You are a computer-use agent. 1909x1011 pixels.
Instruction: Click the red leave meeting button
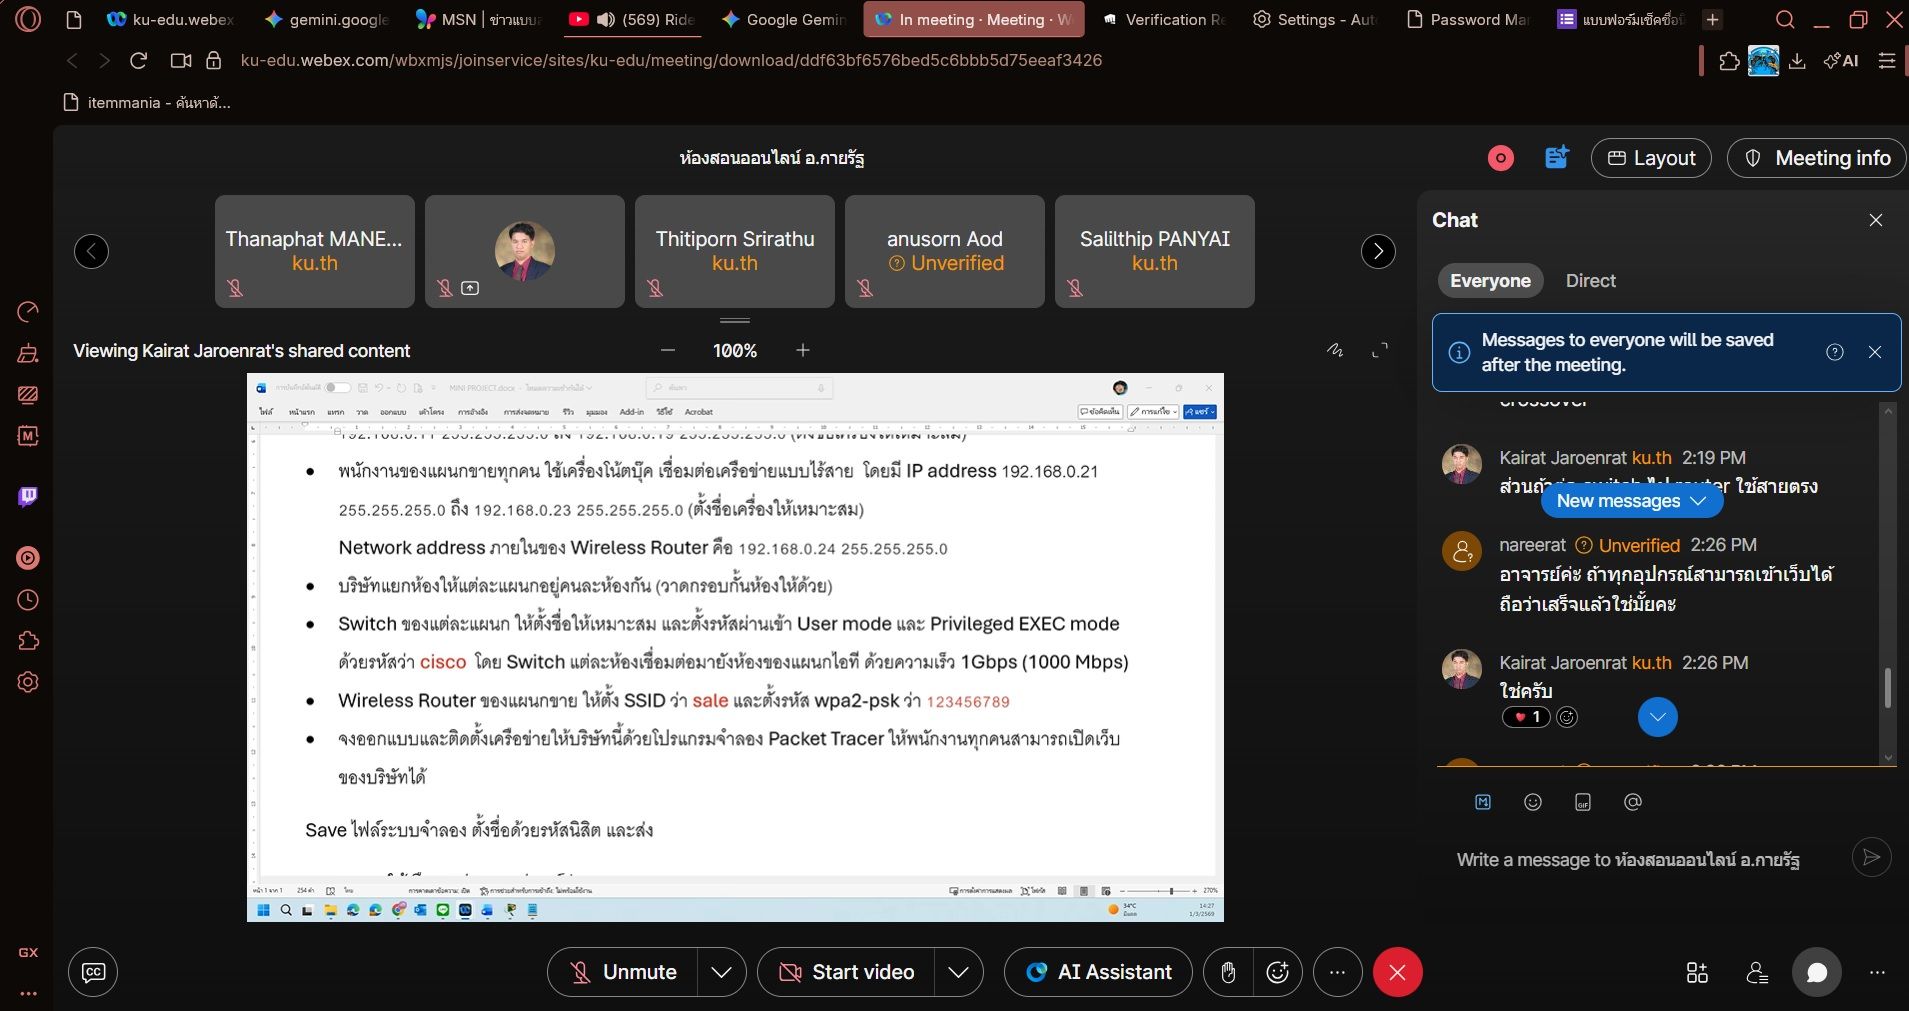tap(1397, 972)
